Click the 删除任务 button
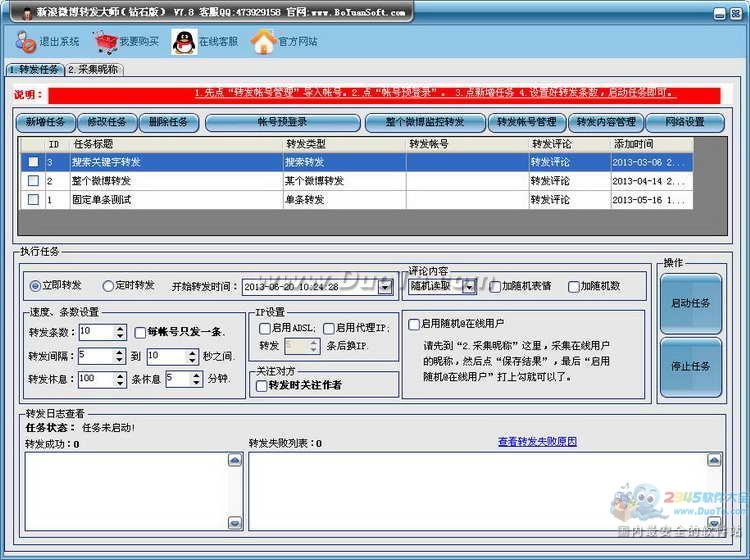Screen dimensions: 750x560 (168, 122)
